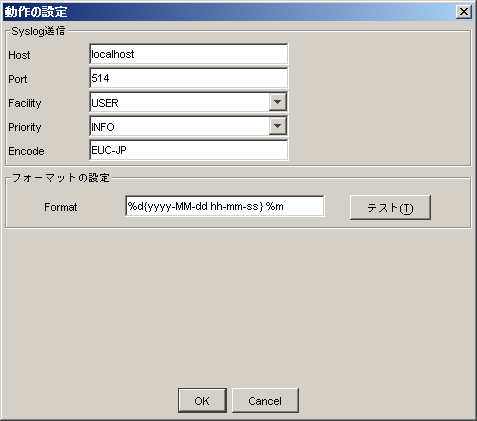Focus the Host field containing localhost
This screenshot has width=477, height=421.
(x=189, y=54)
